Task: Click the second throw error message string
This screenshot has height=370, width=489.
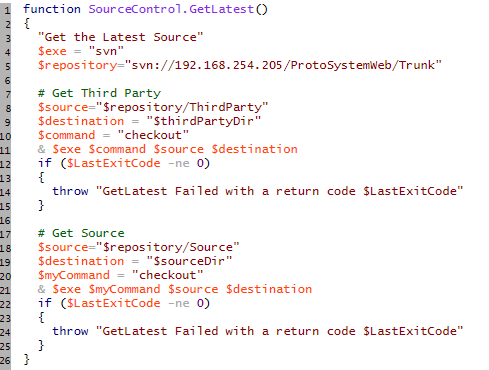Action: pos(279,331)
